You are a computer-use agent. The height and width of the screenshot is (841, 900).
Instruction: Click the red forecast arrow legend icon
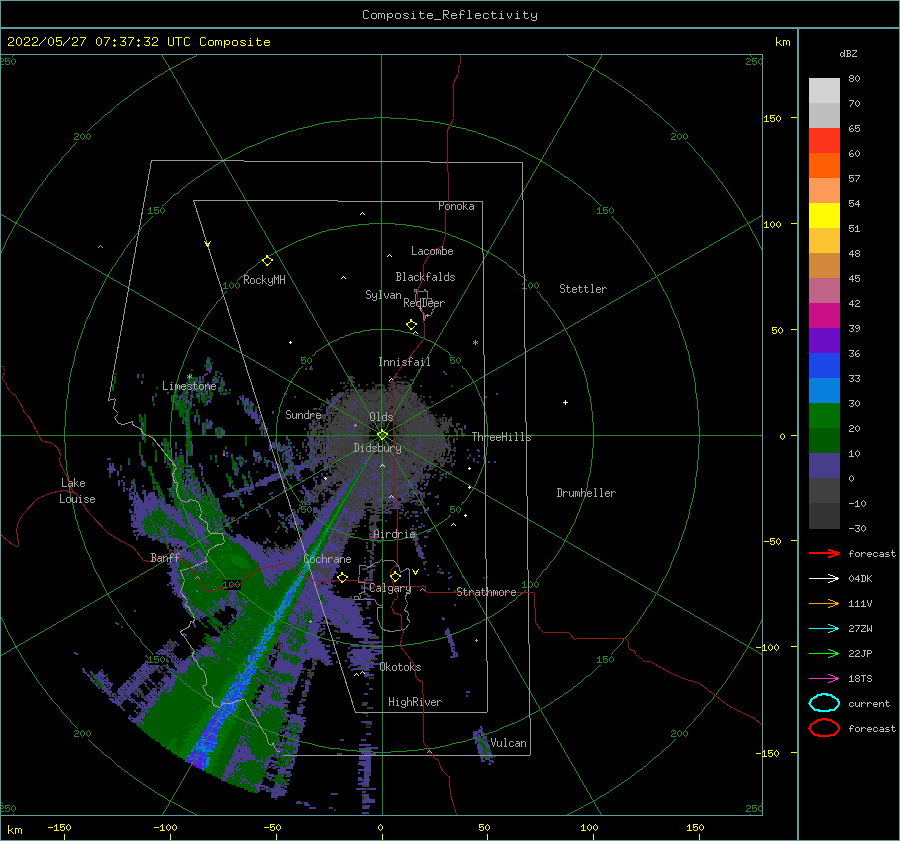[824, 553]
